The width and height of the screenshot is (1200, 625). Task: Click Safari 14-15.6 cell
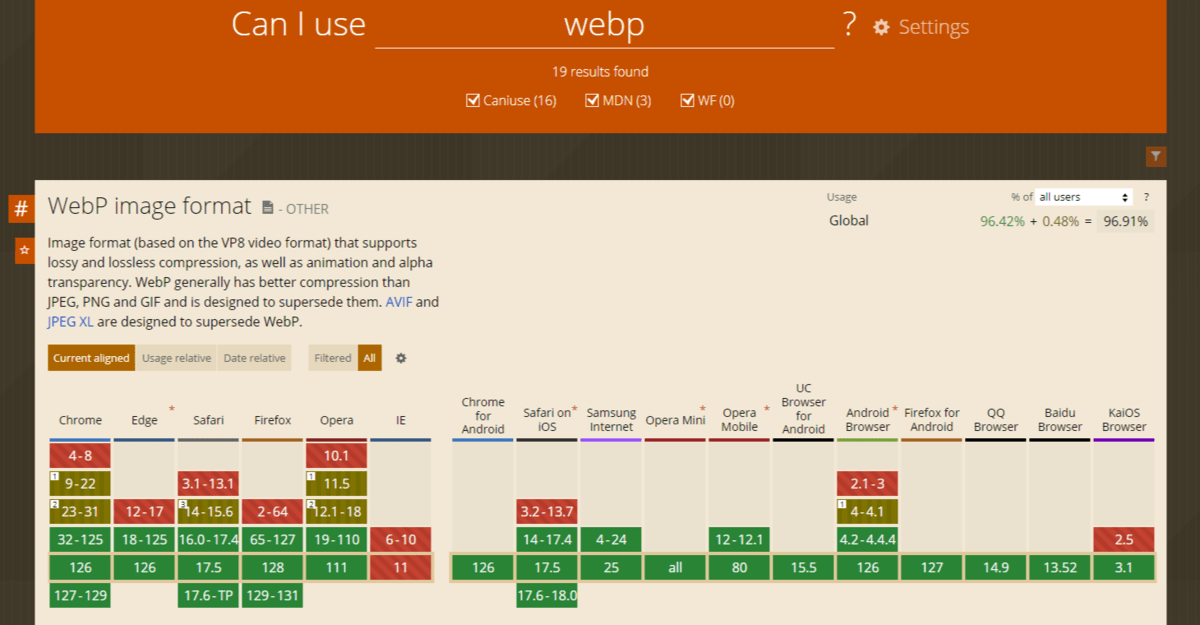click(209, 512)
